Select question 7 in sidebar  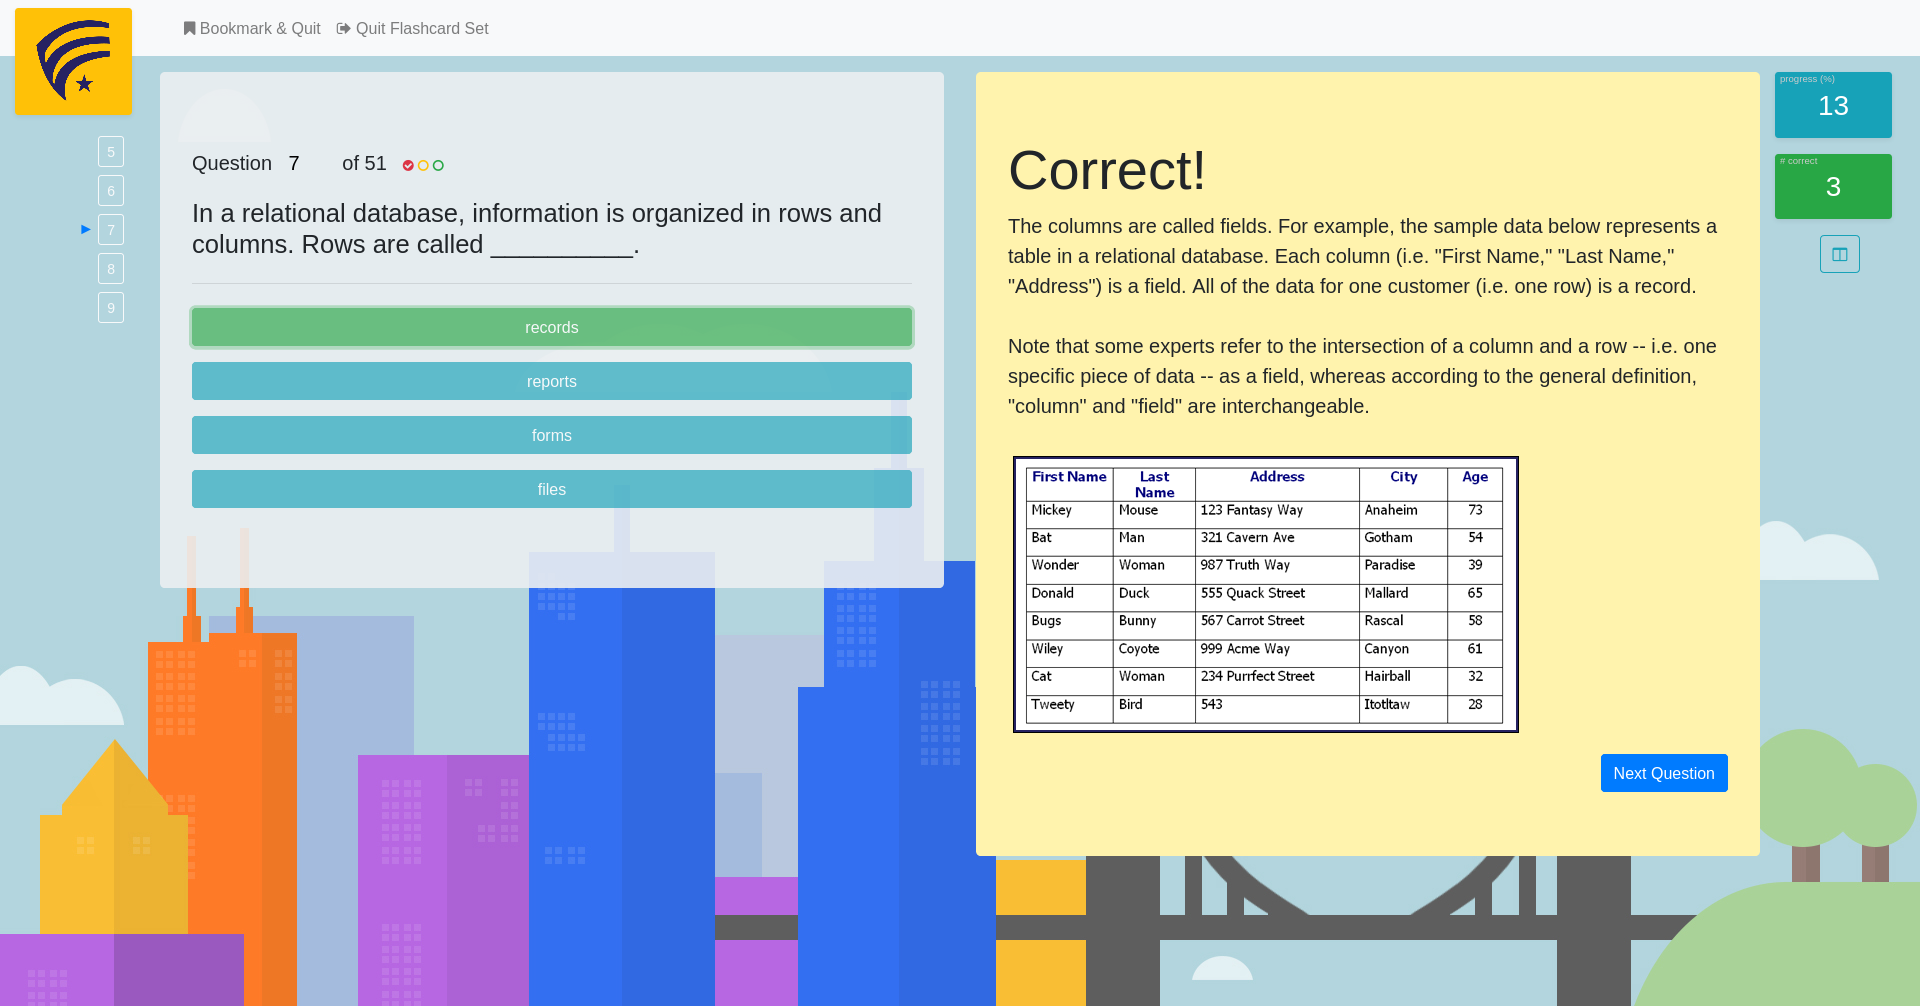(x=111, y=230)
